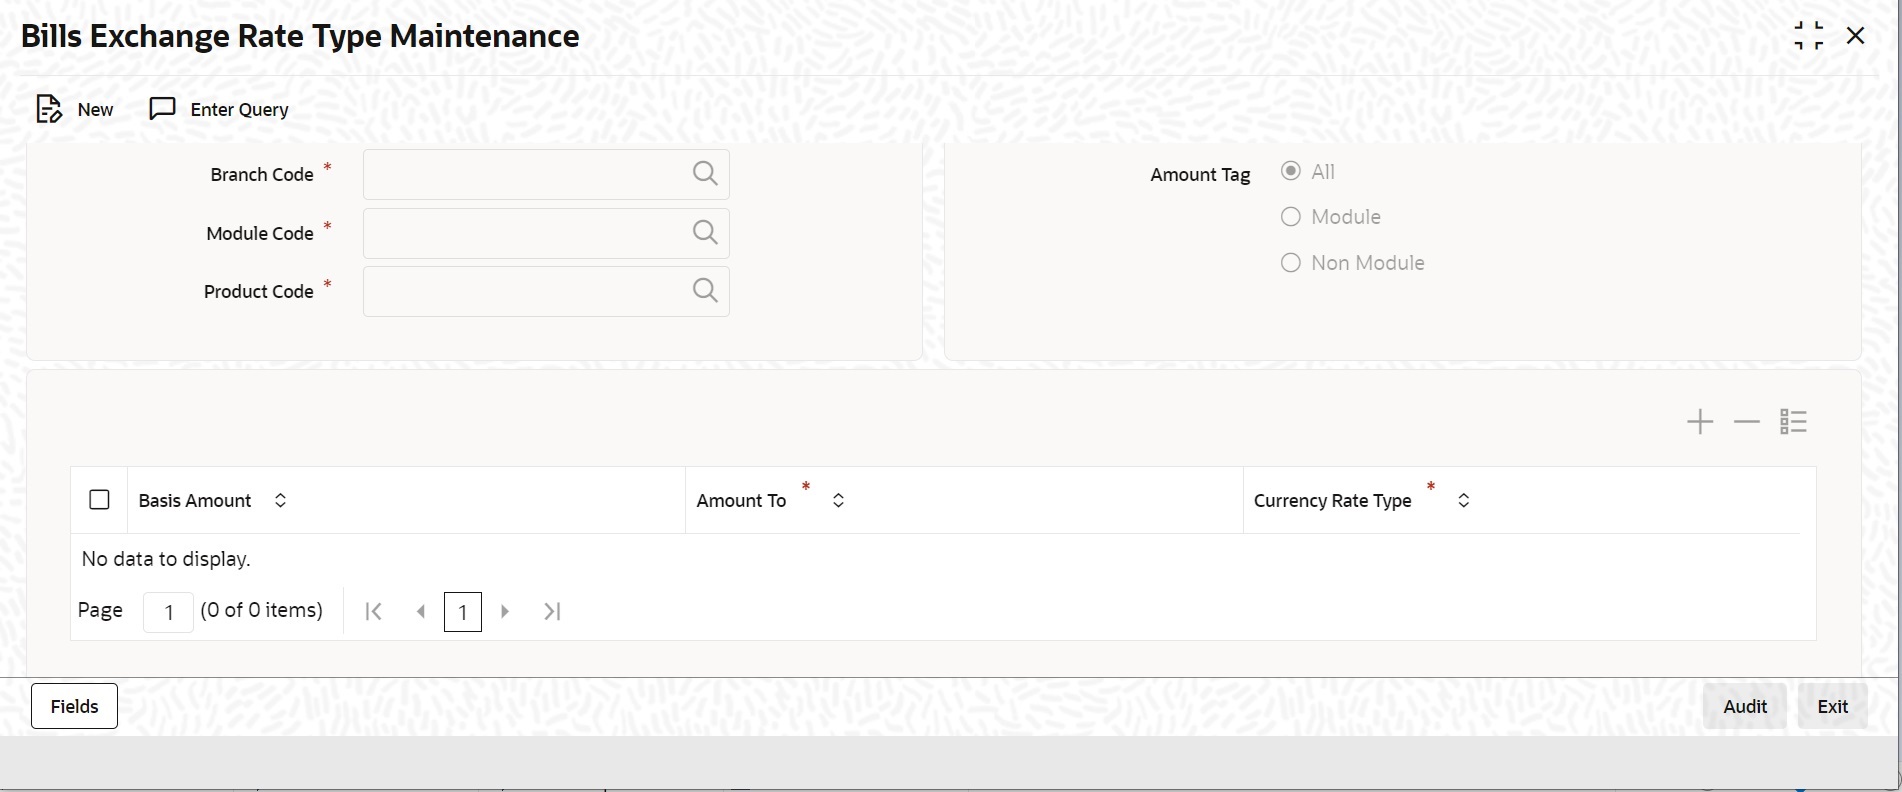The height and width of the screenshot is (792, 1902).
Task: Tick the table header select-all checkbox
Action: click(99, 500)
